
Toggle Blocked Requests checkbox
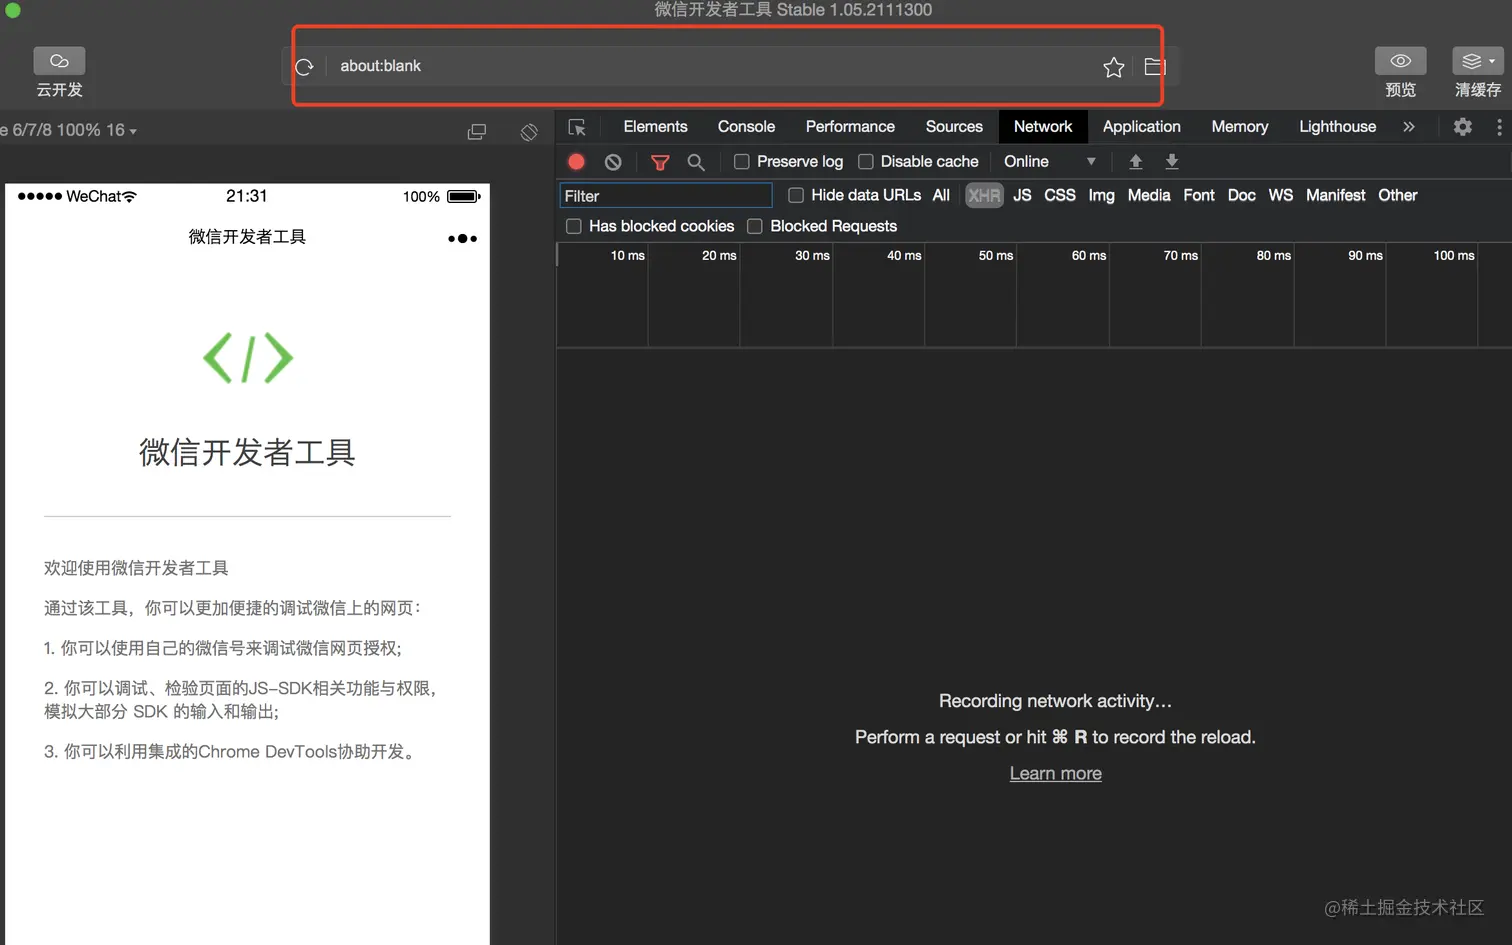(755, 226)
